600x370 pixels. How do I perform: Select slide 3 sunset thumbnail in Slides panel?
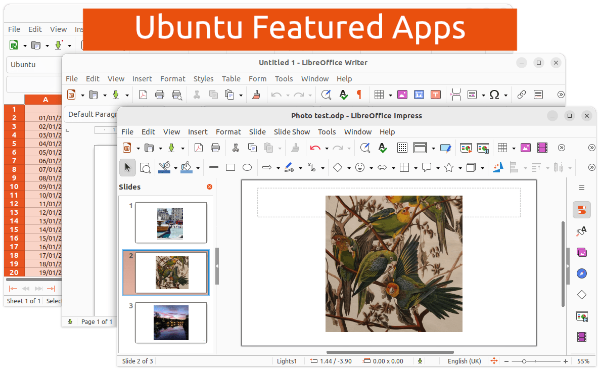click(x=171, y=323)
